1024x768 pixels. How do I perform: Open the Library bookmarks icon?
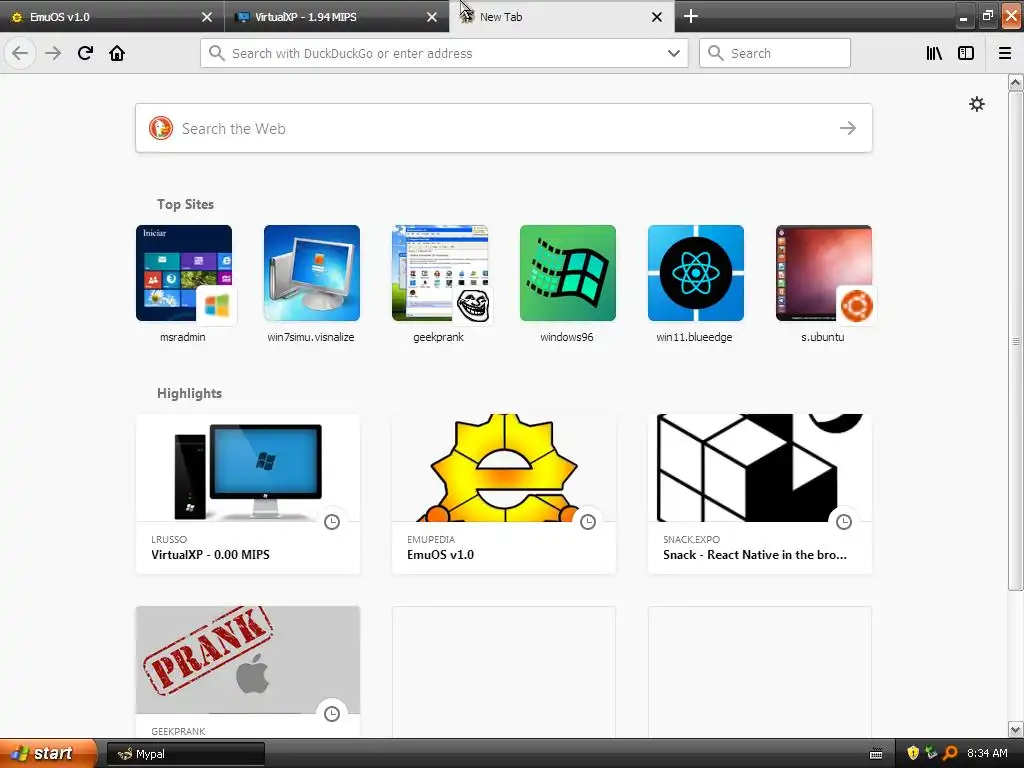pos(934,53)
